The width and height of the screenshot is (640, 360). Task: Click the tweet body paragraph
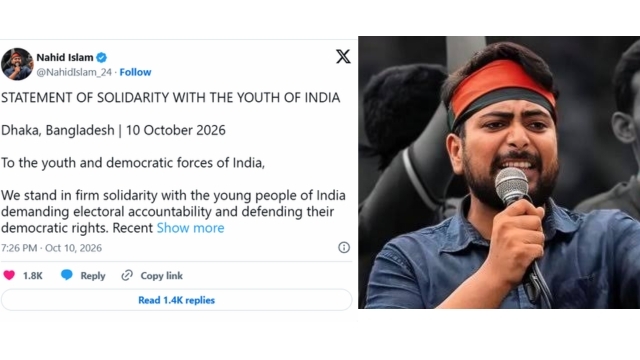coord(173,211)
